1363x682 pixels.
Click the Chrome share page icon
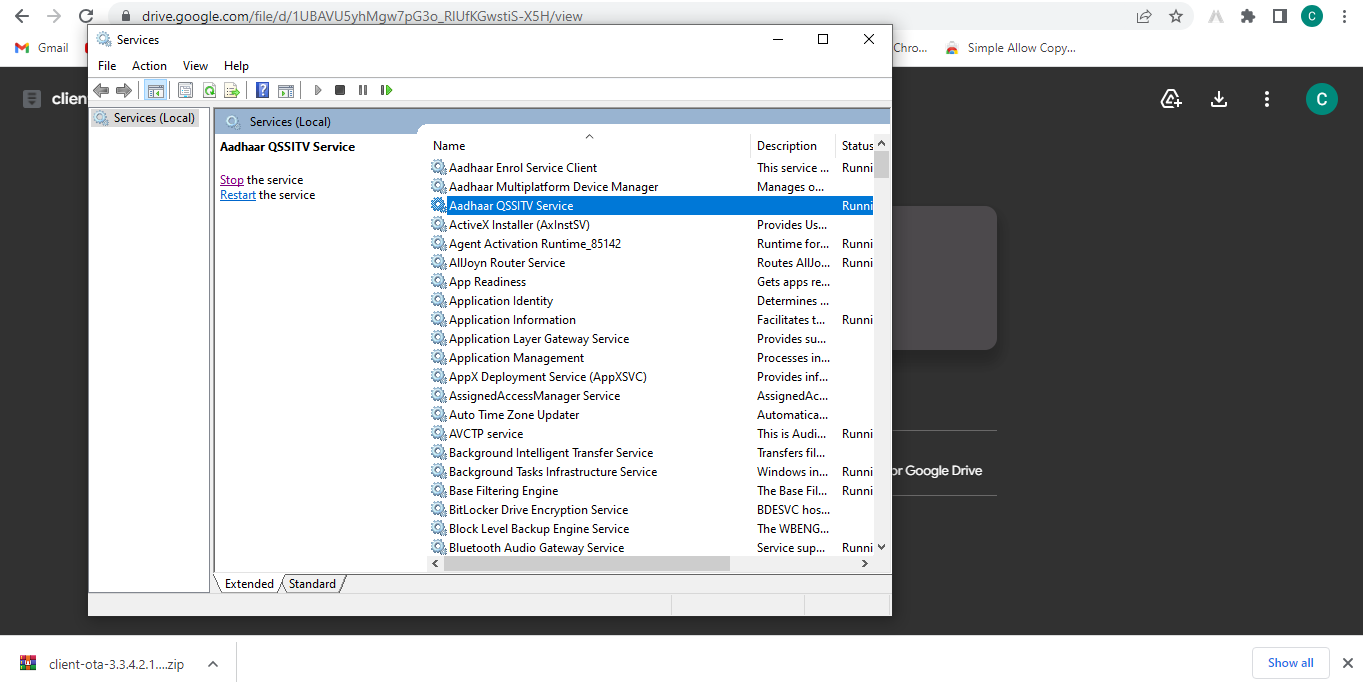pos(1144,16)
